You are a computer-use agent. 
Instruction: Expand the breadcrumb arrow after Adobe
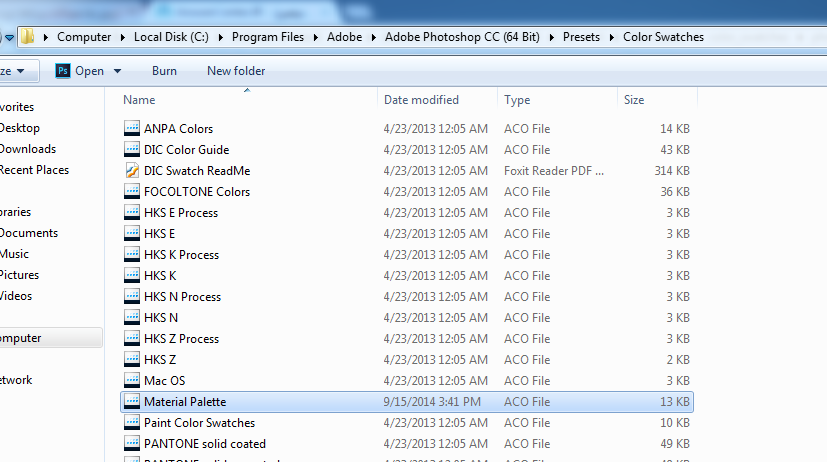tap(374, 37)
